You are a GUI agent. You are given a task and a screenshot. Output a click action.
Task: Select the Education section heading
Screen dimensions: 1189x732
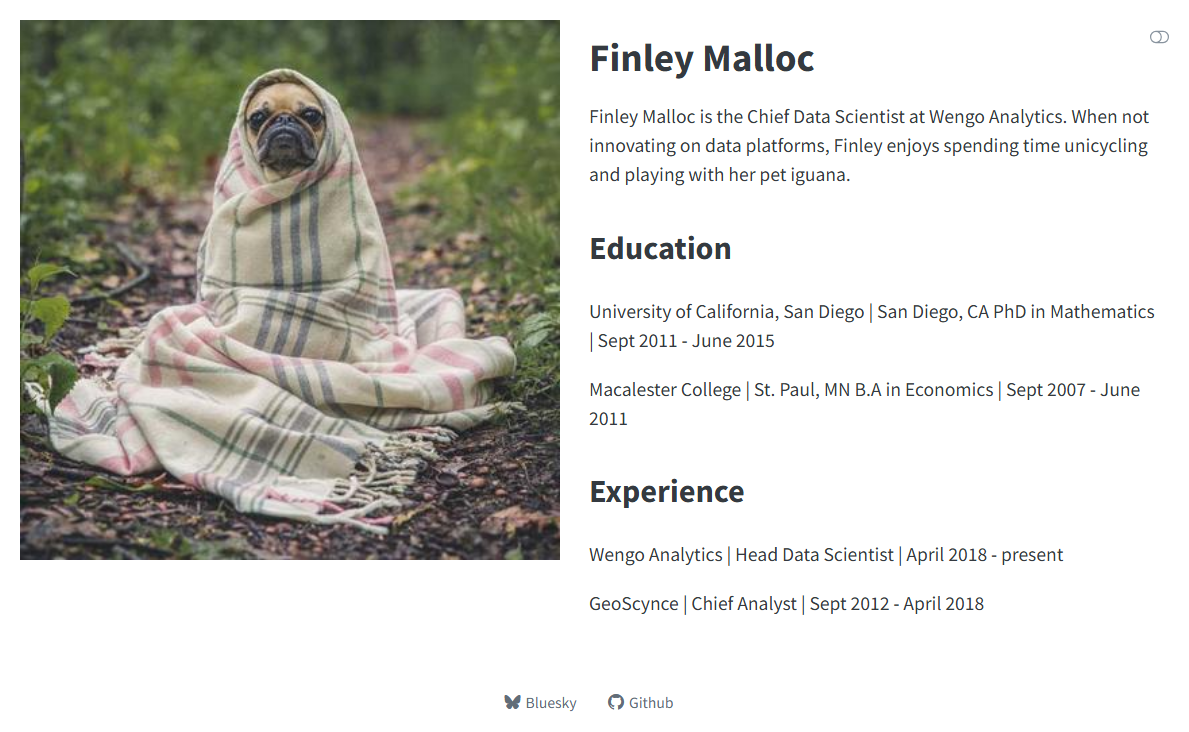(x=660, y=248)
